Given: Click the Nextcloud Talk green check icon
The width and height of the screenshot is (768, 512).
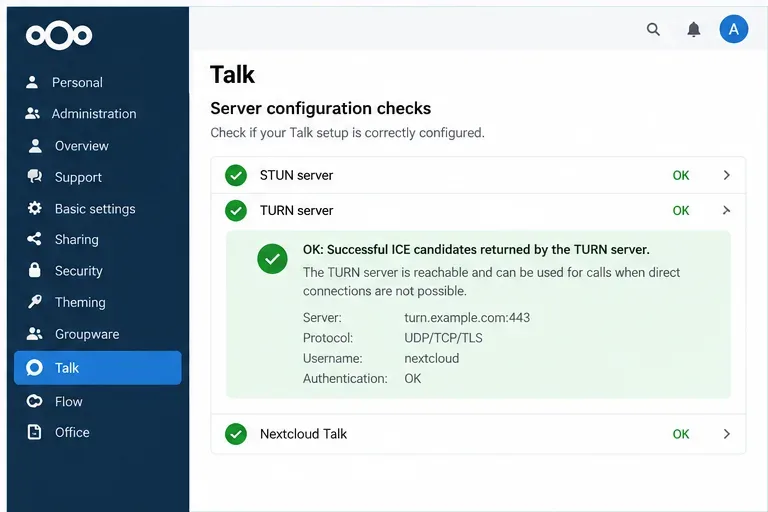Looking at the screenshot, I should [236, 434].
